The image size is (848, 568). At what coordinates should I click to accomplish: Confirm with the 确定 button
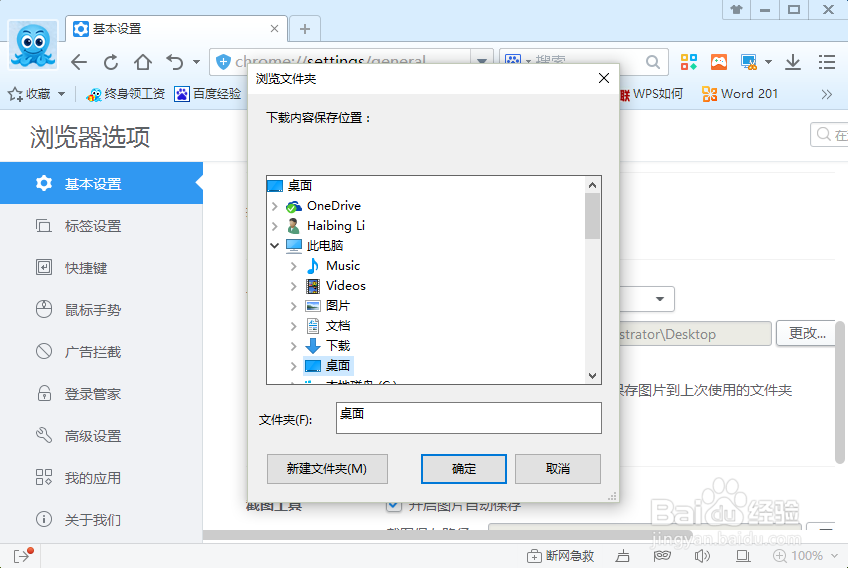pos(463,468)
